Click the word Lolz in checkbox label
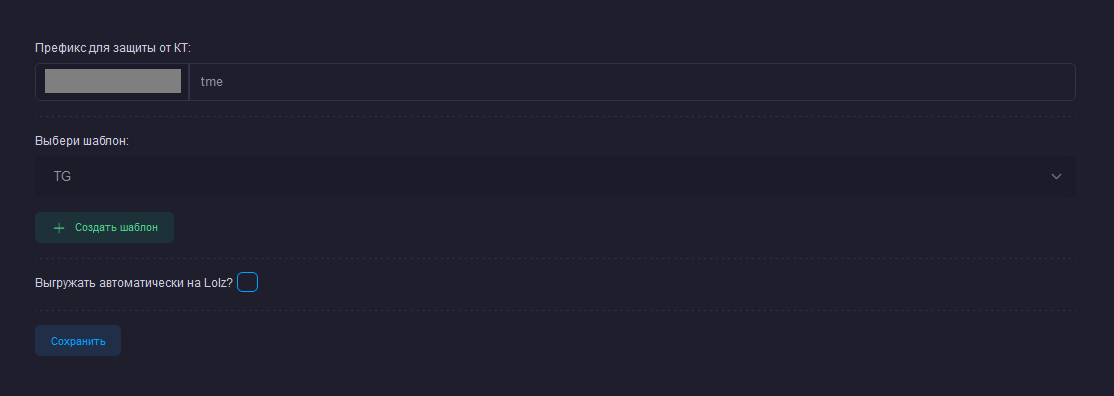Viewport: 1114px width, 396px height. click(x=215, y=283)
